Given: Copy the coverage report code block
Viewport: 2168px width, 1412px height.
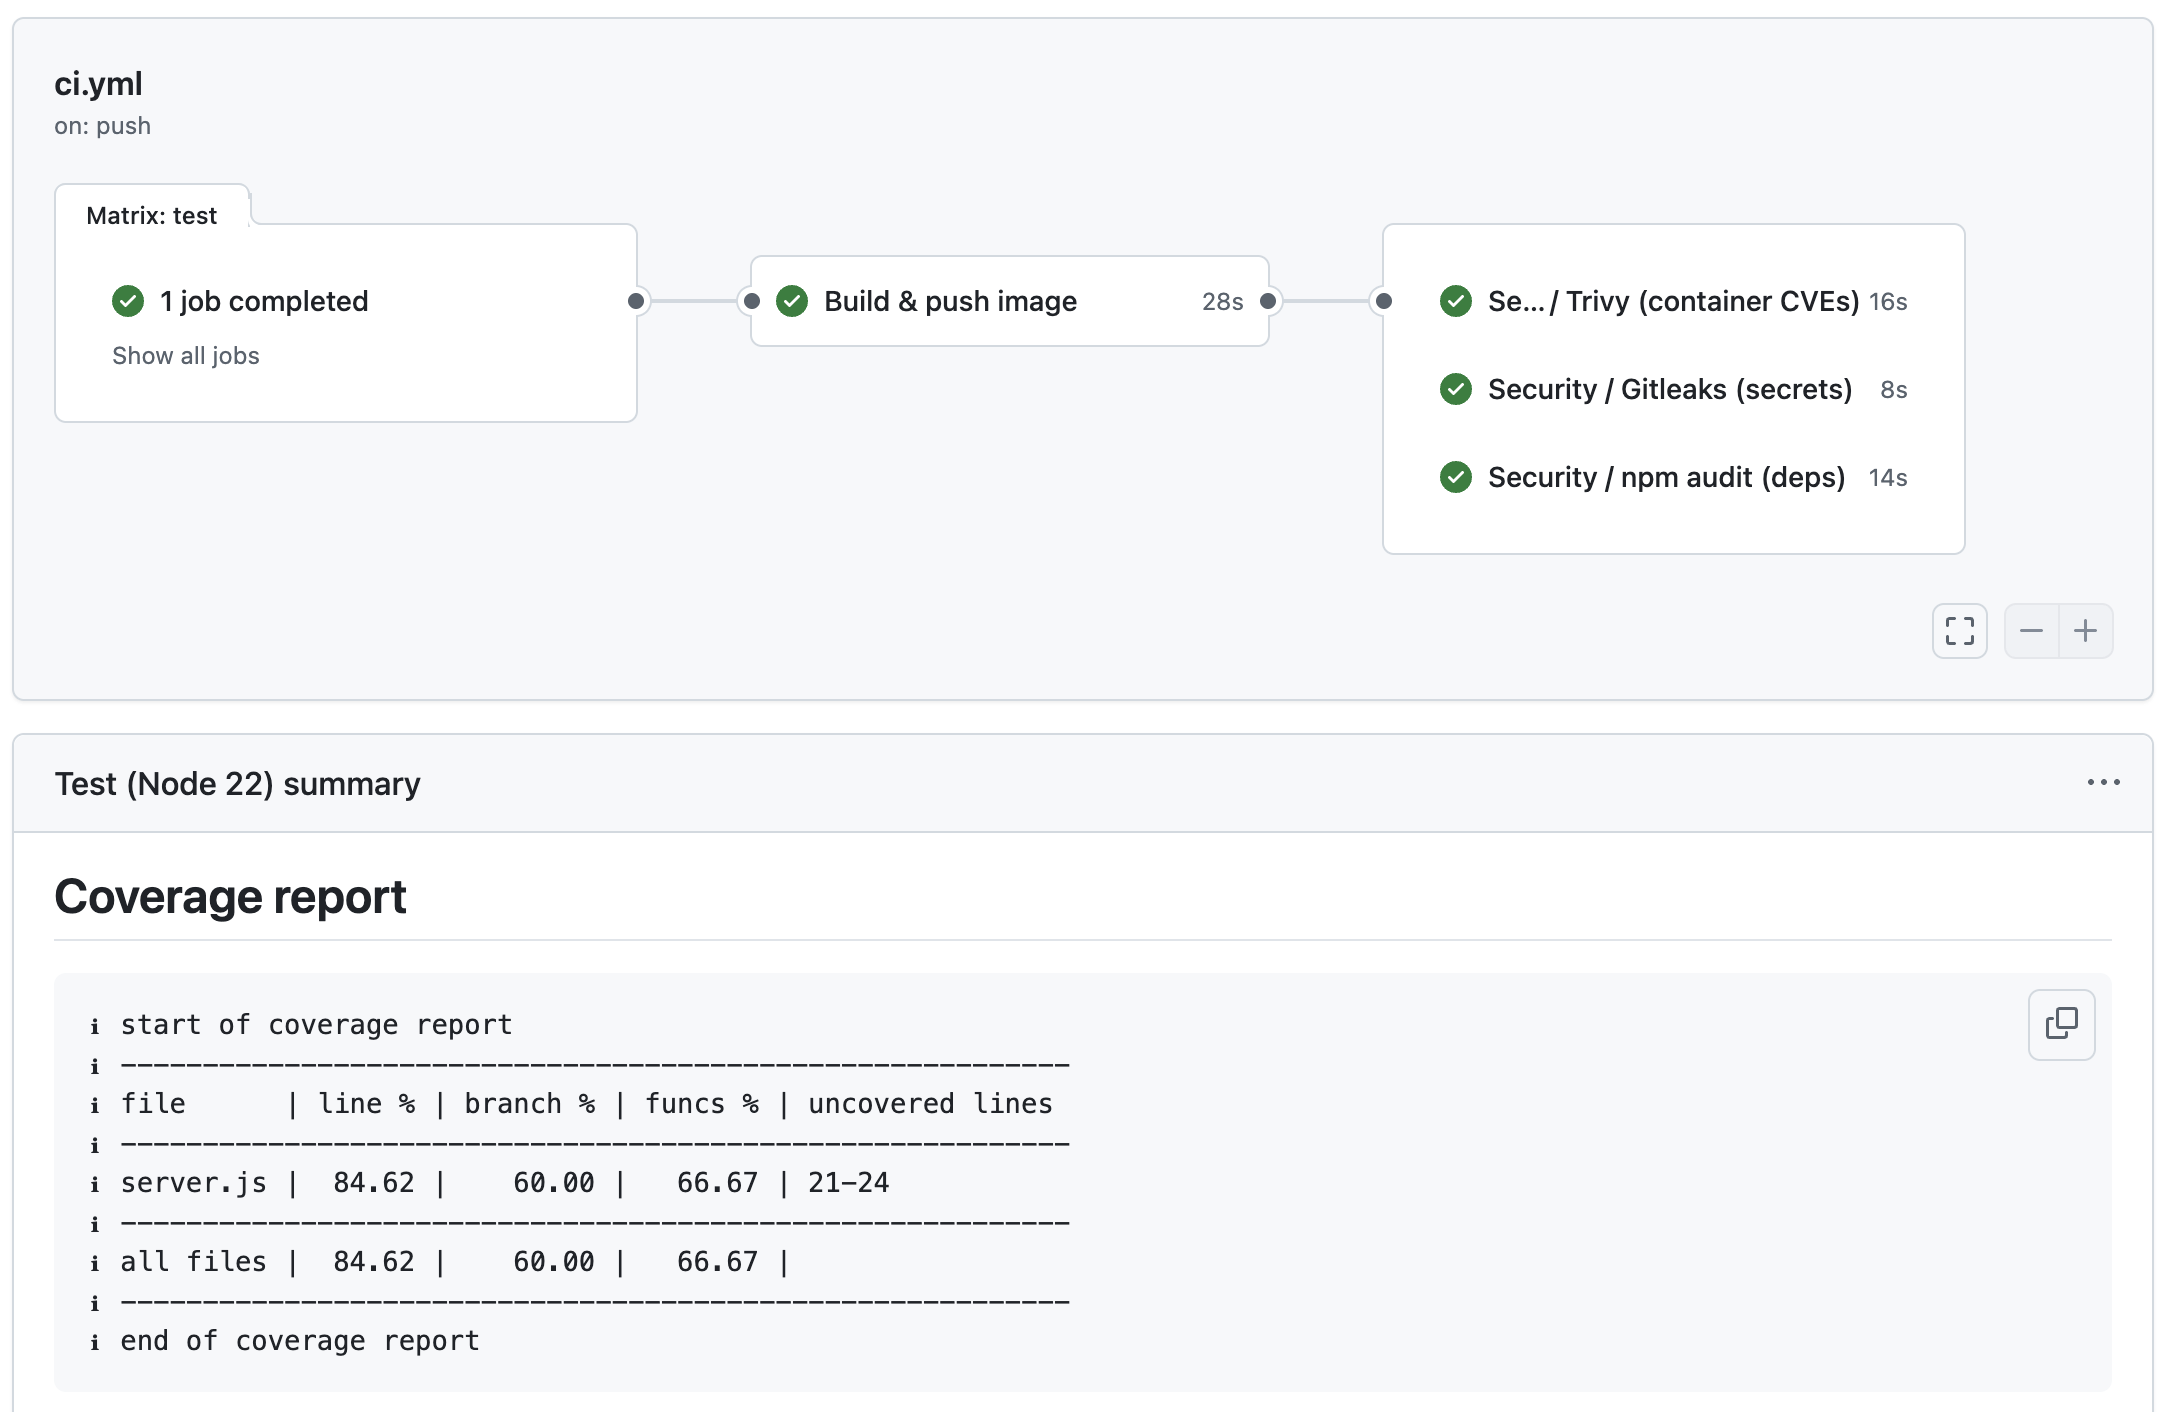Looking at the screenshot, I should [x=2061, y=1024].
